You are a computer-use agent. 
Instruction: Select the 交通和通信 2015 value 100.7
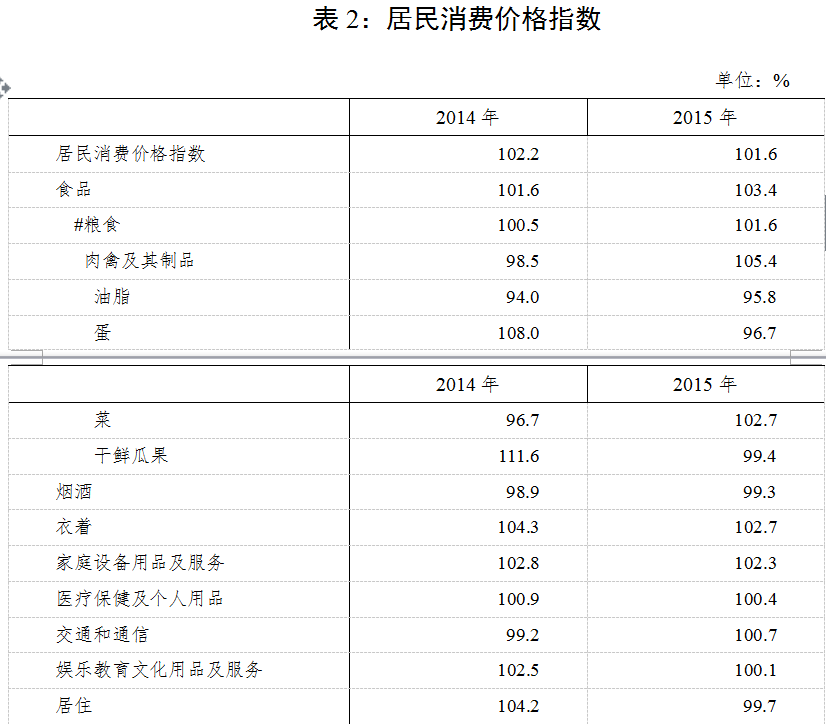(x=755, y=635)
